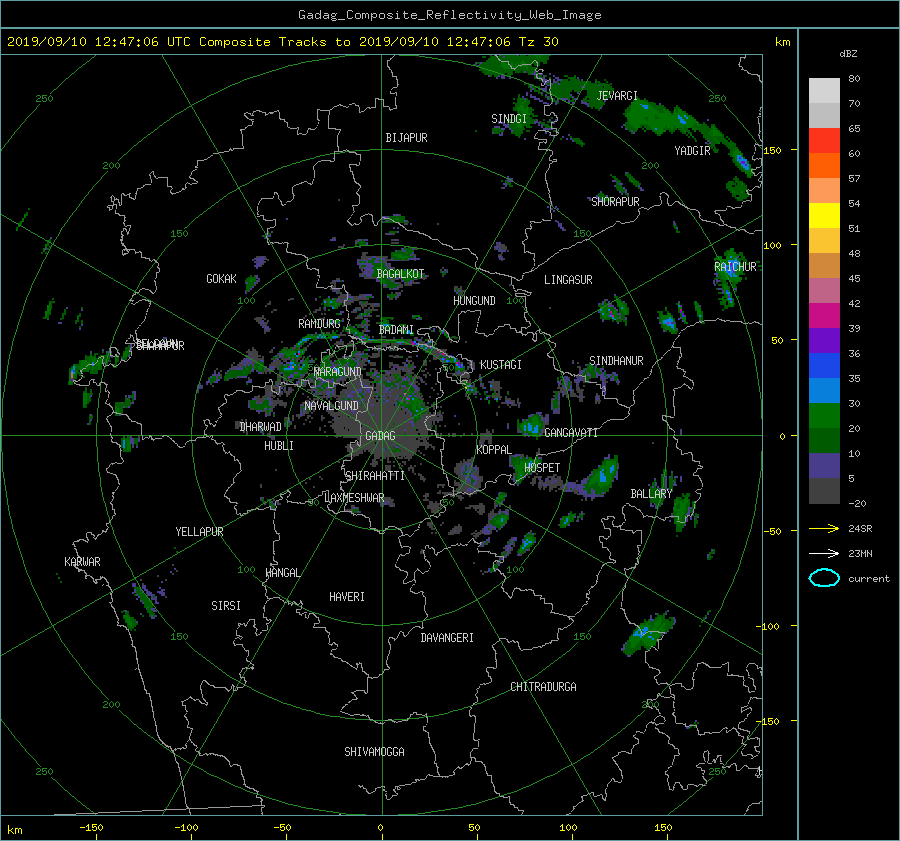The width and height of the screenshot is (900, 841).
Task: Click the SINDHANUR label
Action: 616,361
